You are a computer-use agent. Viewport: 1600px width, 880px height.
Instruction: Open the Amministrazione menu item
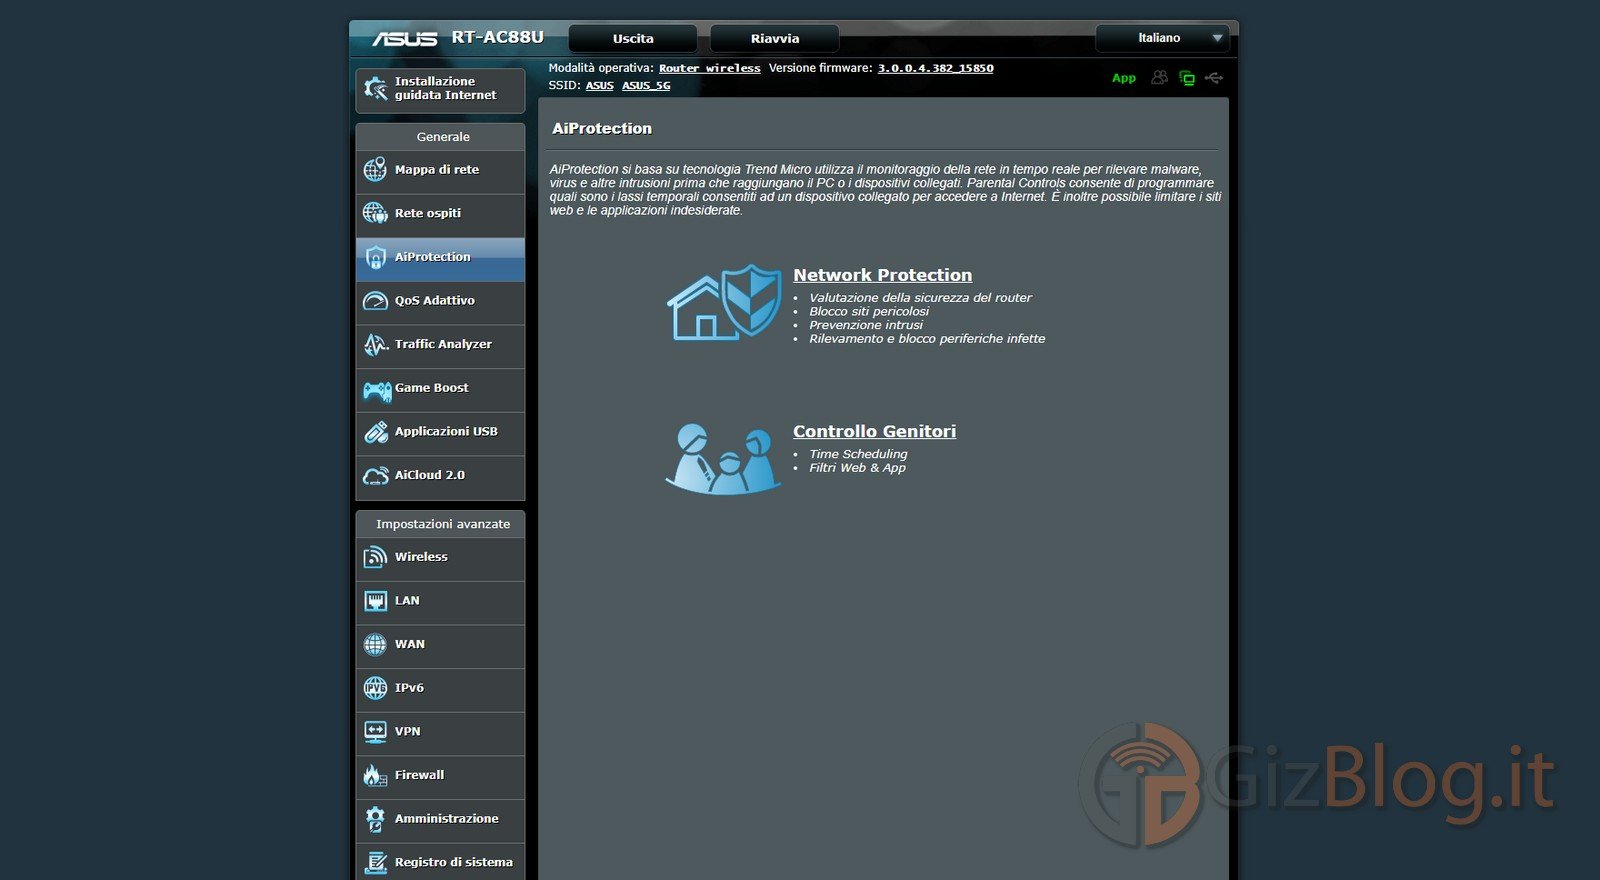pos(440,819)
